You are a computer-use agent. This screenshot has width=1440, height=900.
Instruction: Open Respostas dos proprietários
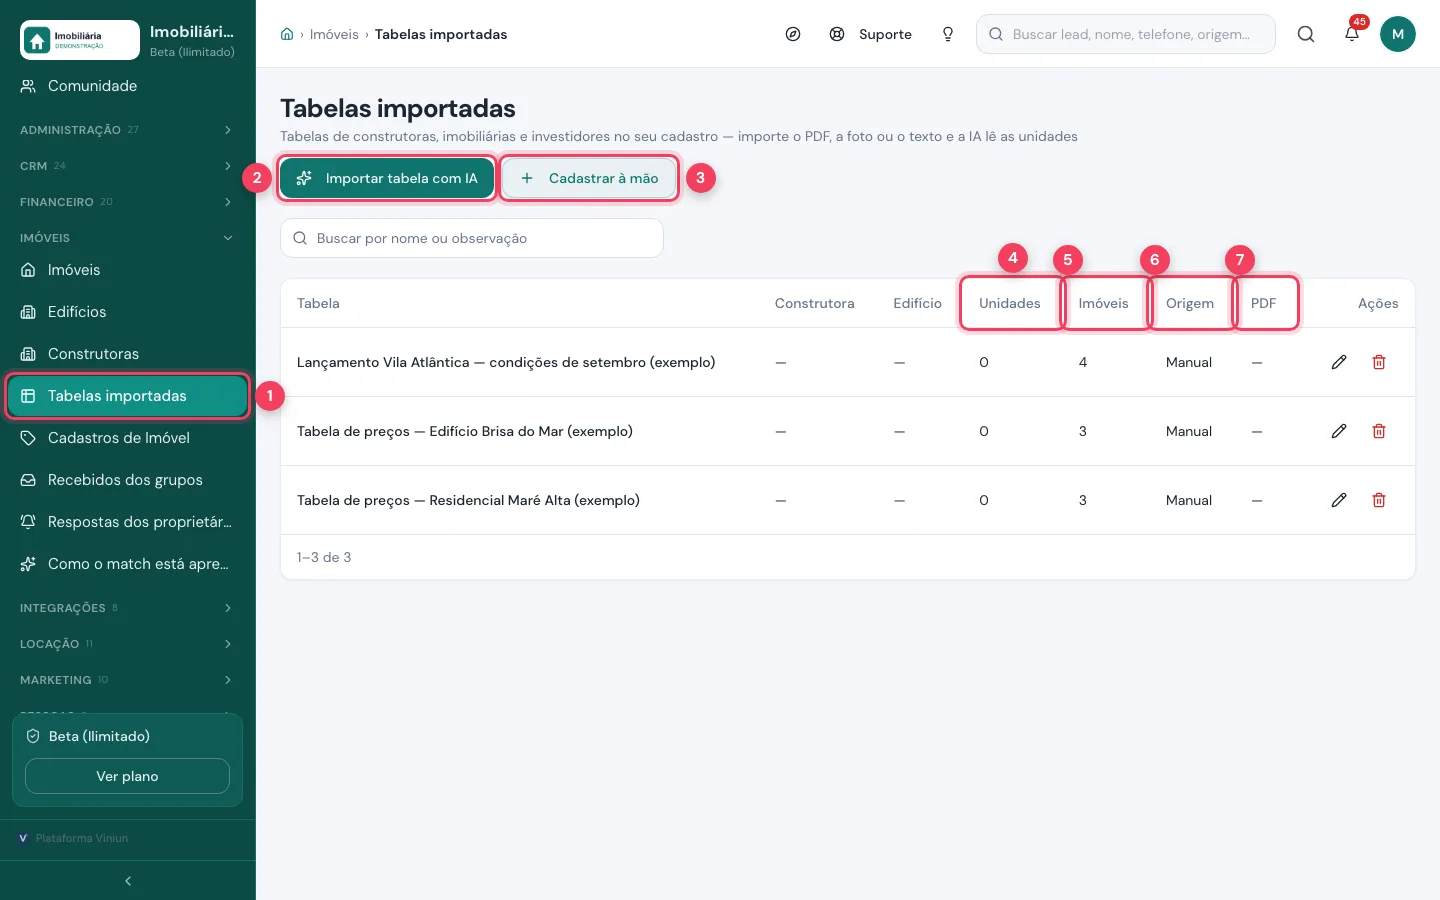click(x=128, y=522)
